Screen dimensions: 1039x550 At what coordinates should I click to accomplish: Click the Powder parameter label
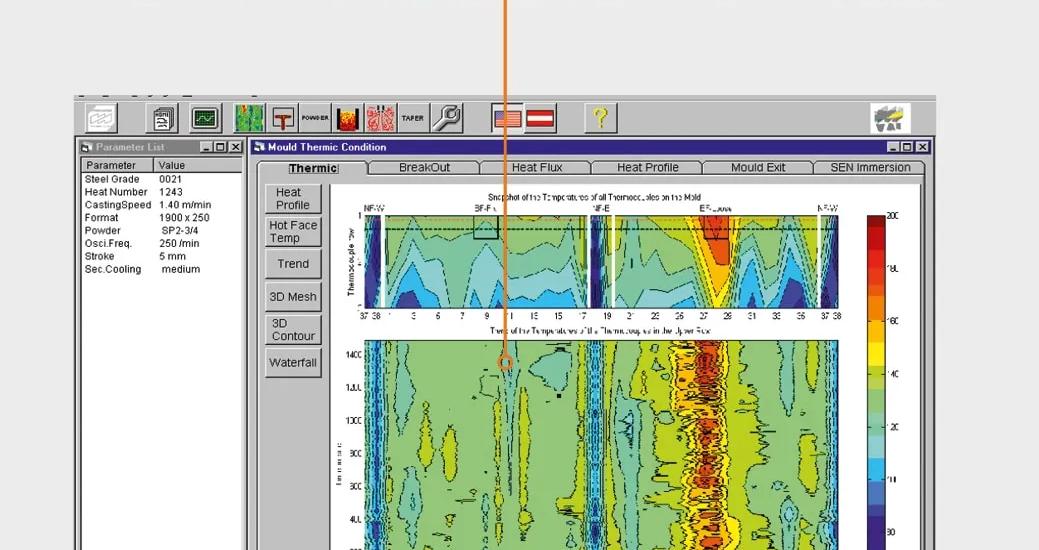coord(103,231)
